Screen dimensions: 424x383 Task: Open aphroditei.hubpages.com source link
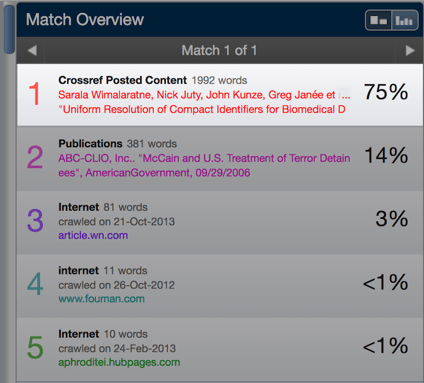click(x=119, y=362)
